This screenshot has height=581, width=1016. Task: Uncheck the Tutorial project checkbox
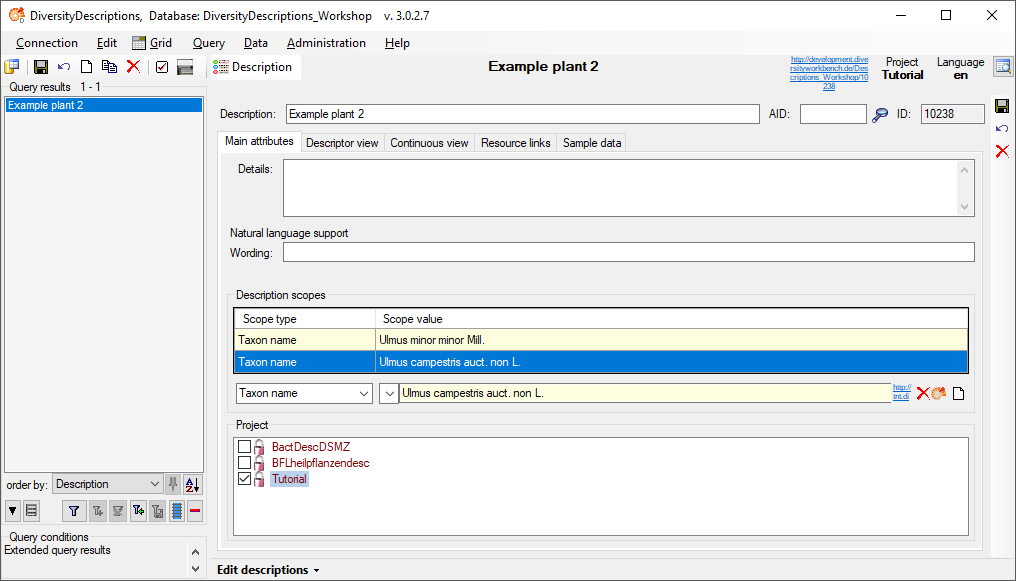(245, 479)
